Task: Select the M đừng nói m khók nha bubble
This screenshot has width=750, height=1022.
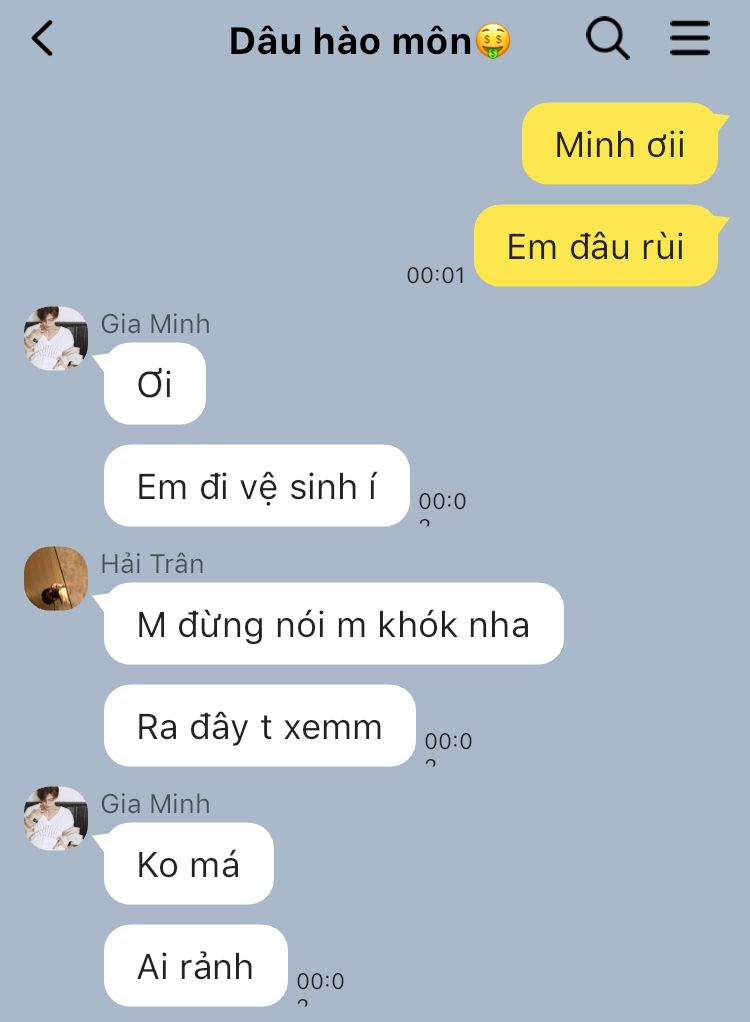Action: (334, 624)
